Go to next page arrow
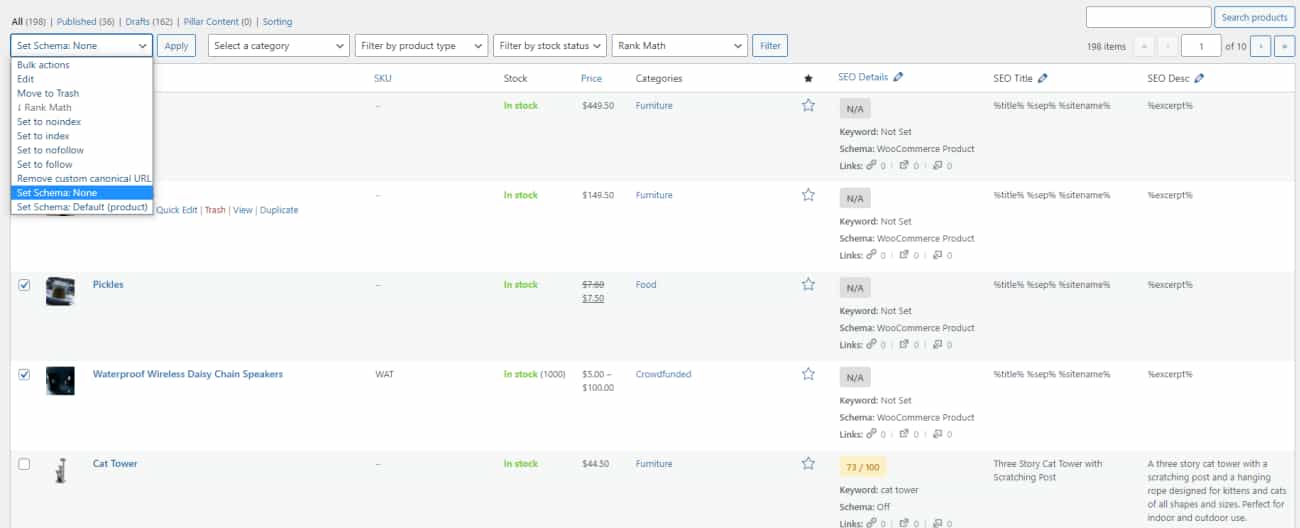Viewport: 1300px width, 528px height. (1260, 46)
